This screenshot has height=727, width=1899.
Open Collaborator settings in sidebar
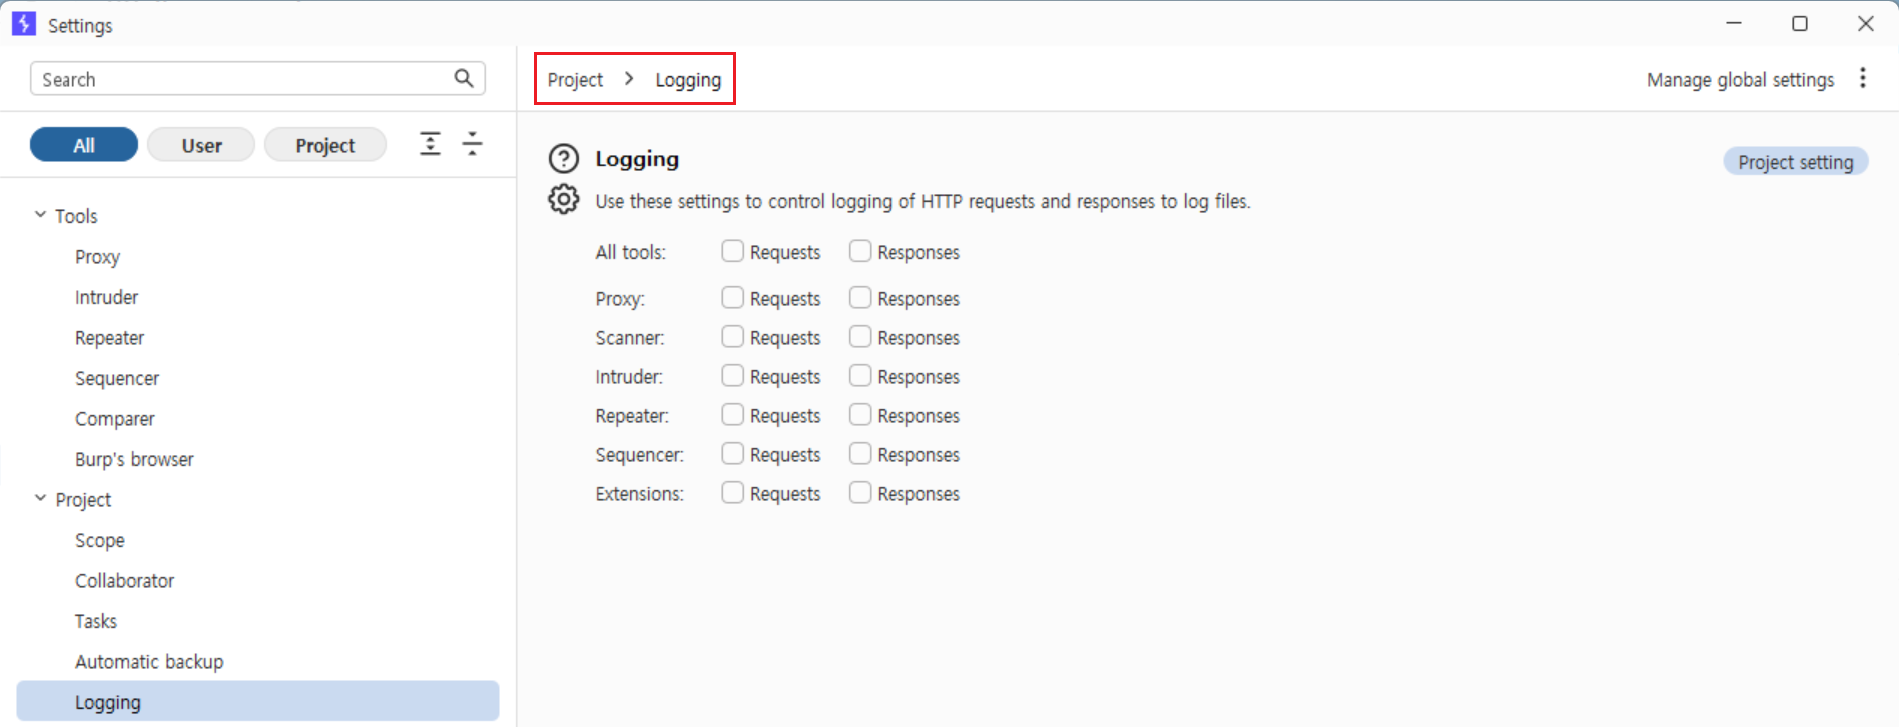[124, 580]
